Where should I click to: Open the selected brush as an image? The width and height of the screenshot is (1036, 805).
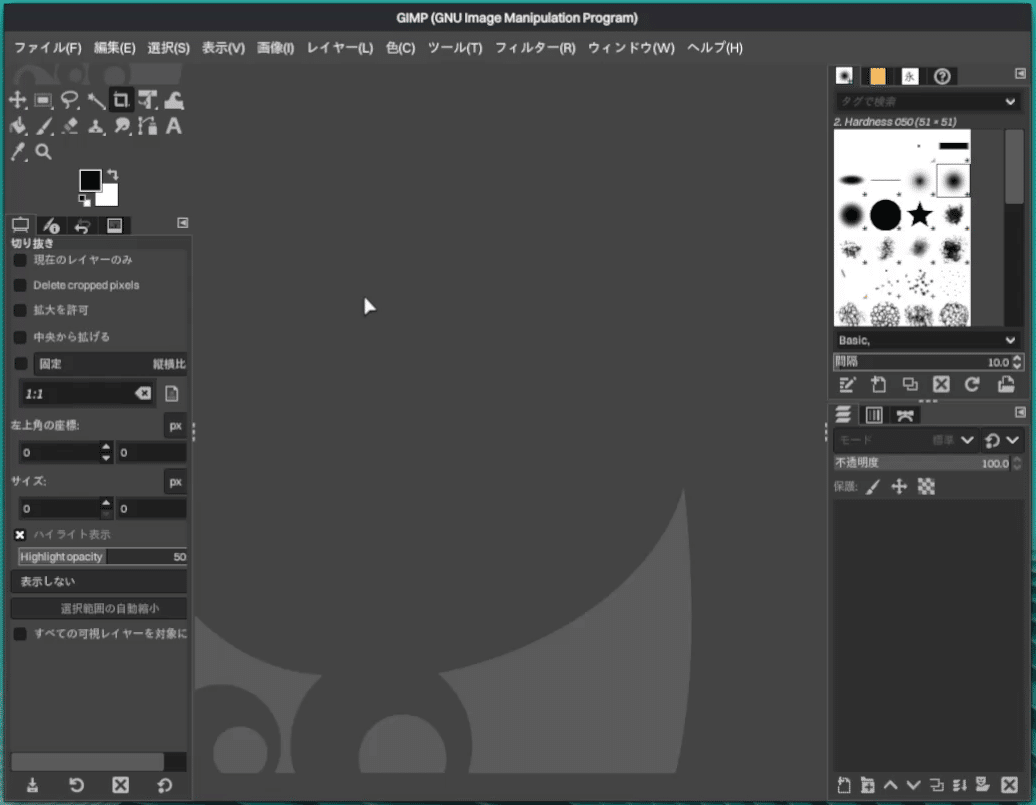tap(1006, 385)
